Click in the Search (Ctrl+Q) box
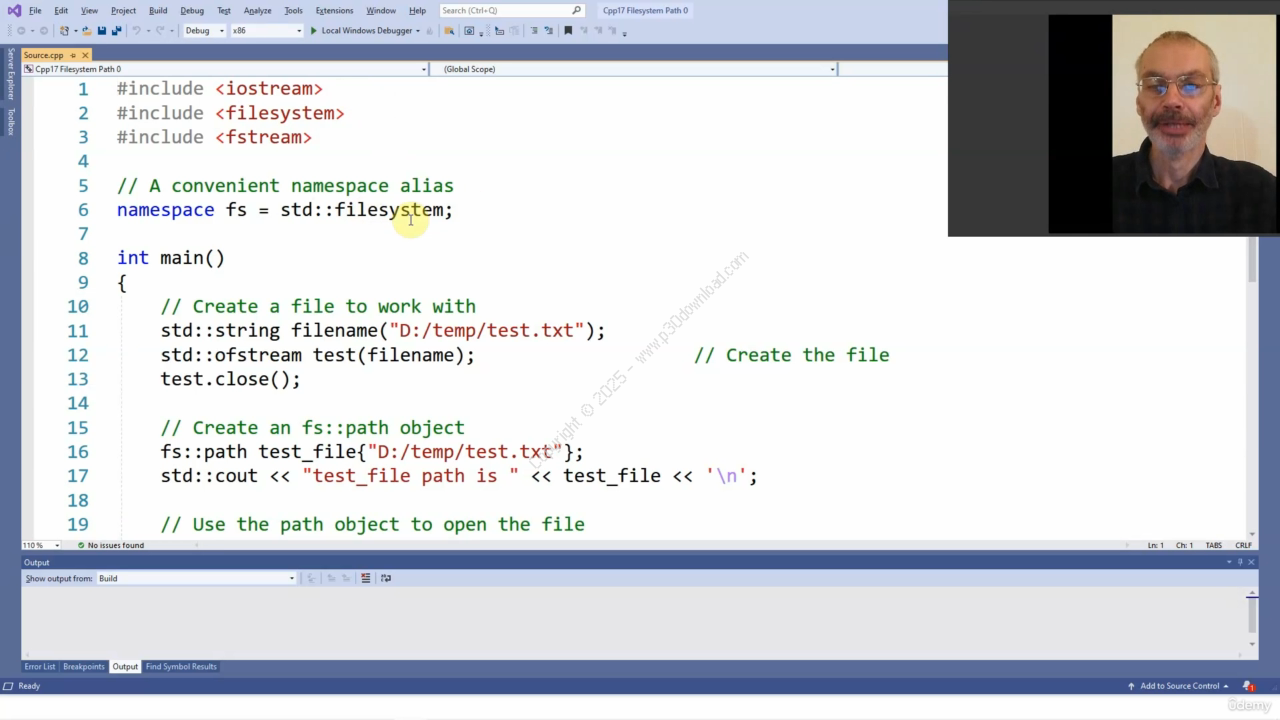Screen dimensions: 1280x720 tap(505, 11)
